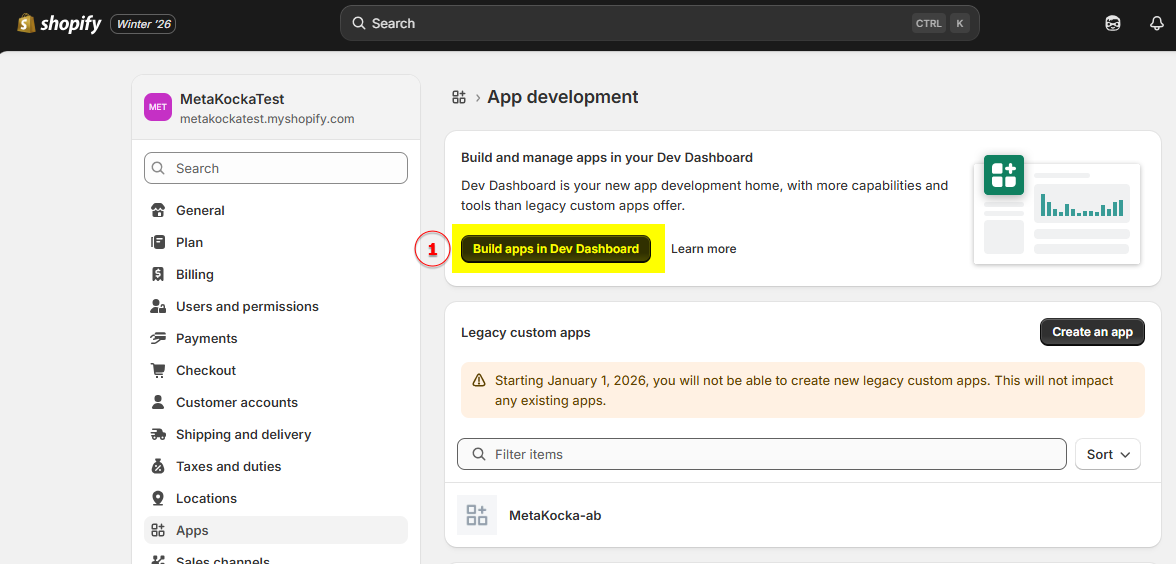Click the MetaKockaTest store name
This screenshot has height=564, width=1176.
(x=232, y=99)
